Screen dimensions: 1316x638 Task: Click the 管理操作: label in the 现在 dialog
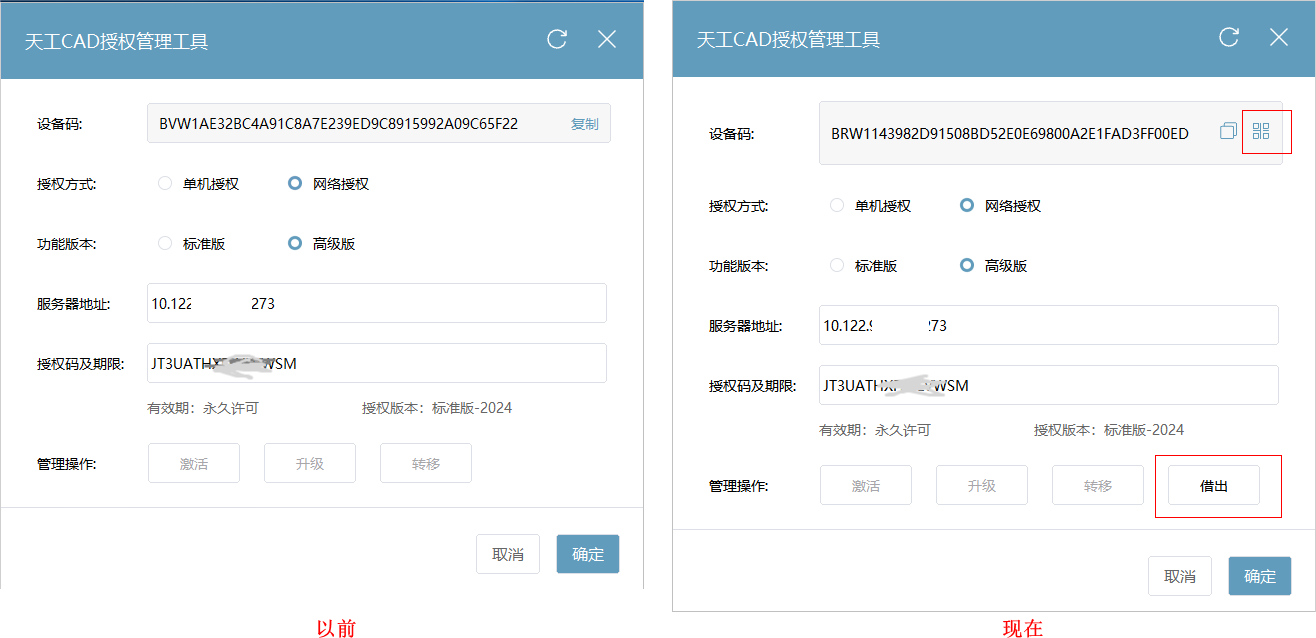(x=739, y=486)
